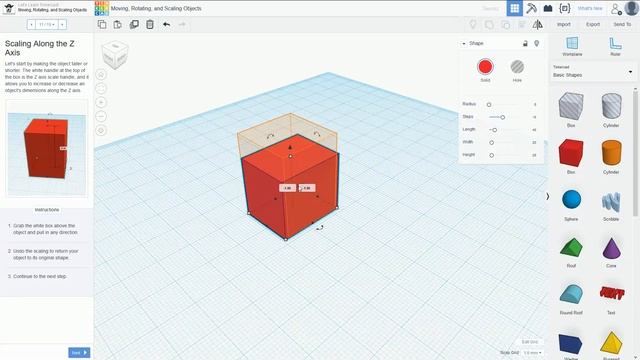Zoom out with the minus button
This screenshot has width=640, height=360.
click(101, 116)
